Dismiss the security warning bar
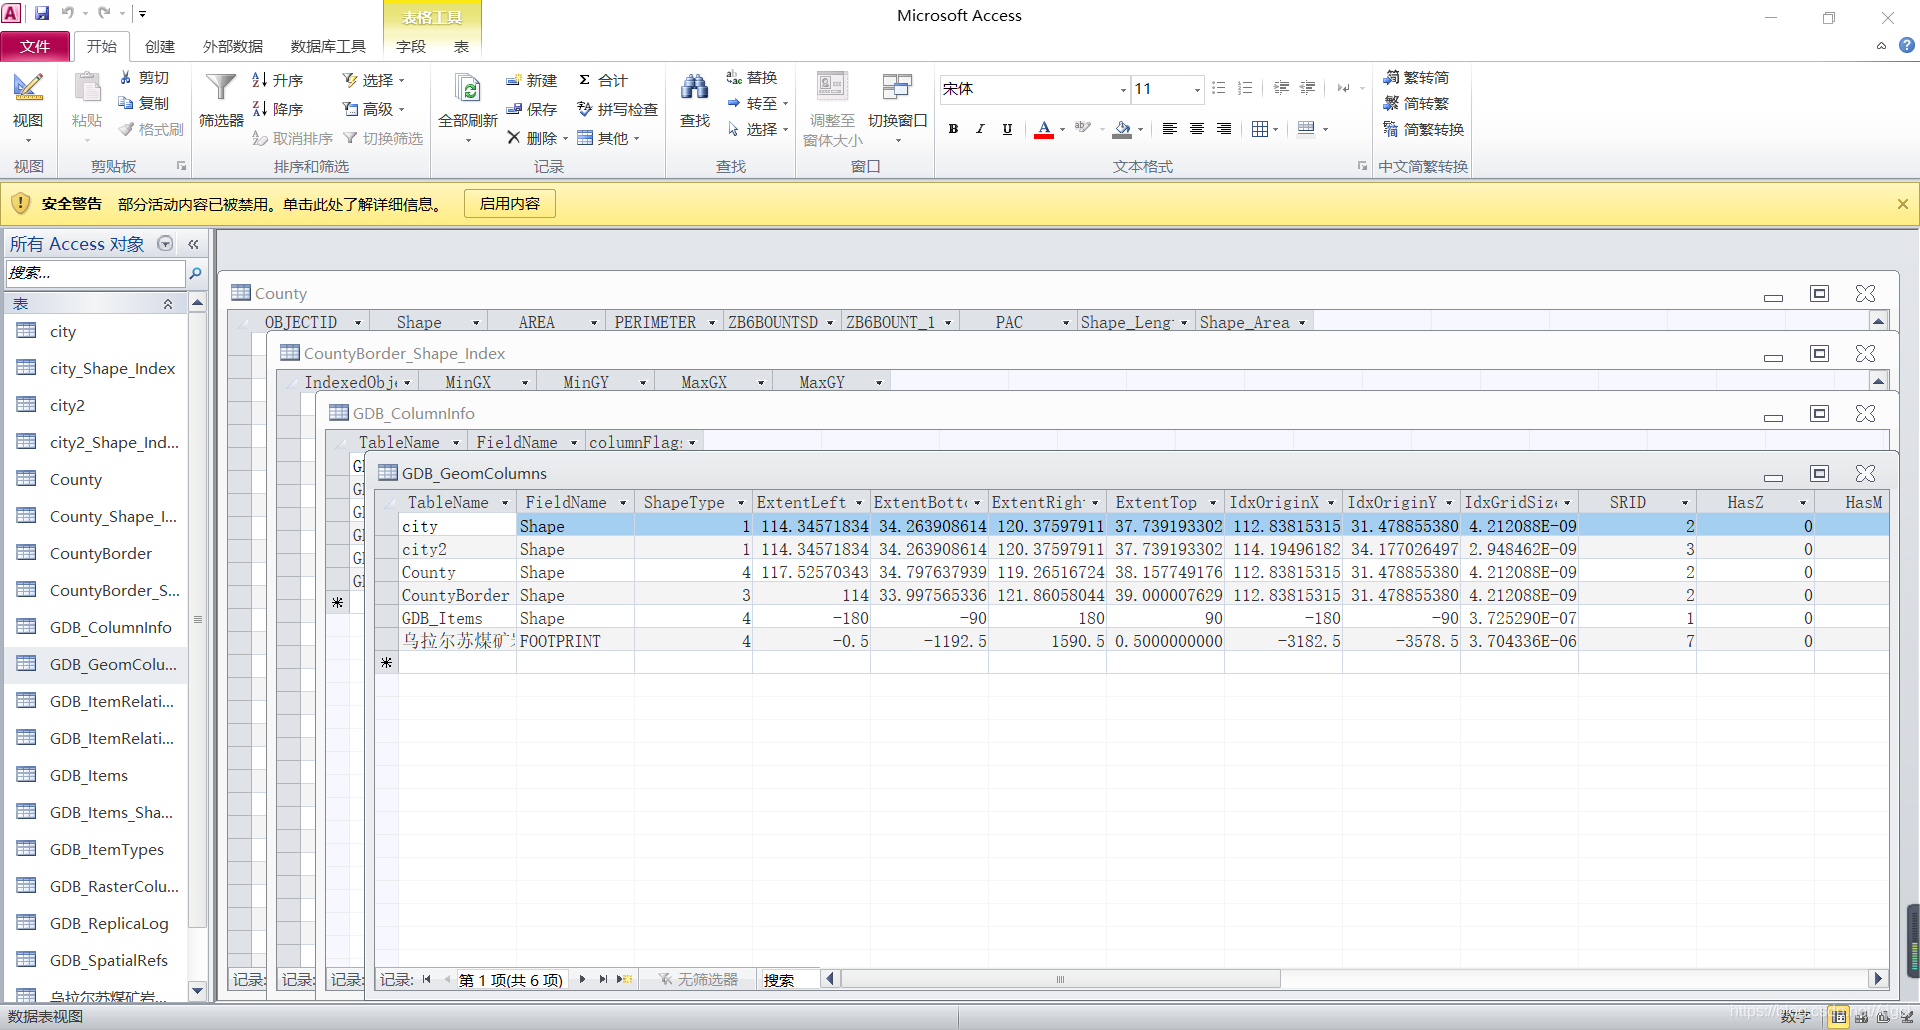The width and height of the screenshot is (1920, 1030). pyautogui.click(x=1902, y=204)
